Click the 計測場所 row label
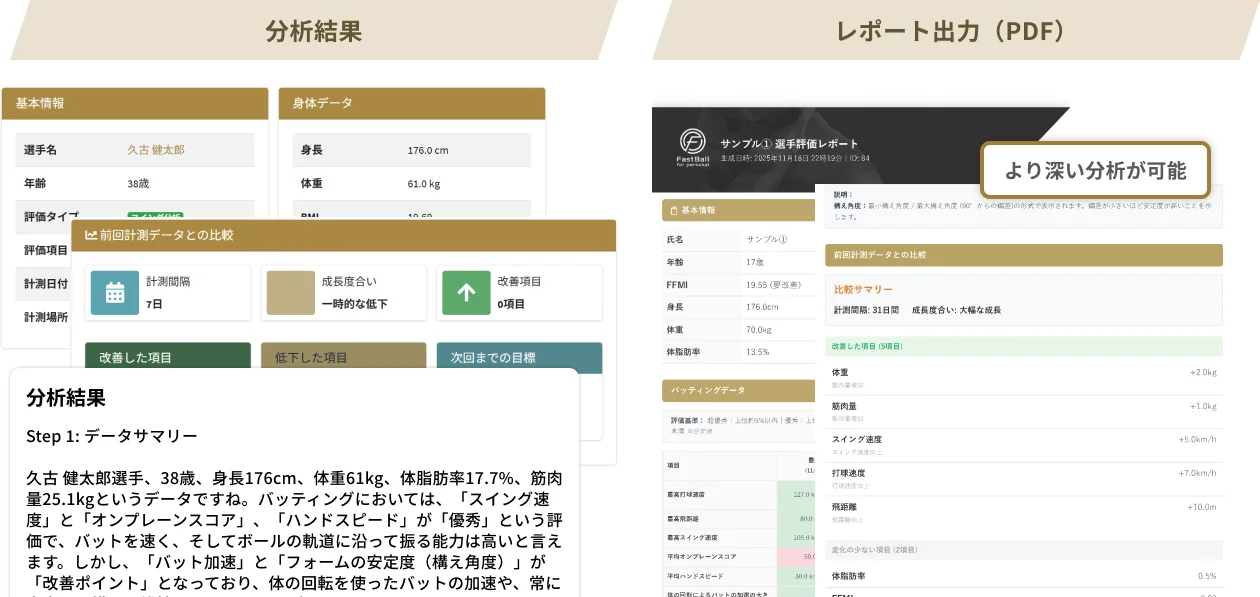The height and width of the screenshot is (597, 1260). pos(46,317)
